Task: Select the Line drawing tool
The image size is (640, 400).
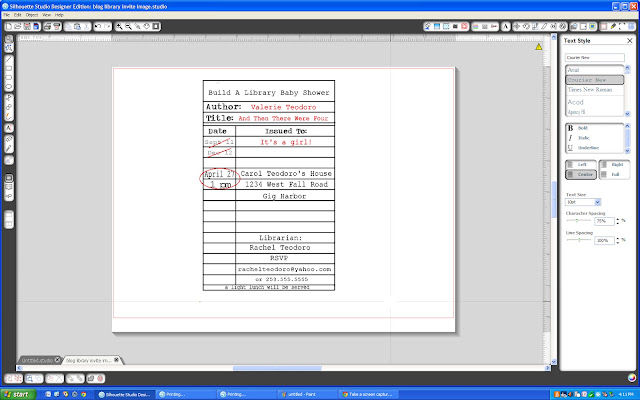Action: 9,59
